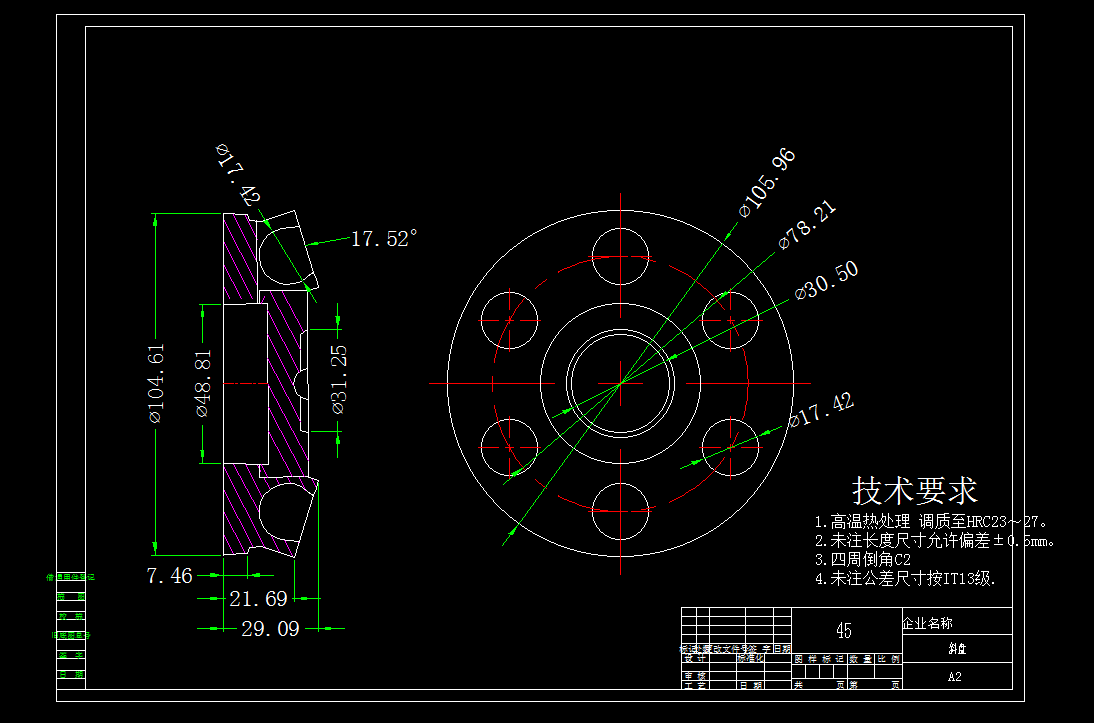1094x723 pixels.
Task: Click the ø78.21 bolt circle dimension
Action: (x=808, y=225)
